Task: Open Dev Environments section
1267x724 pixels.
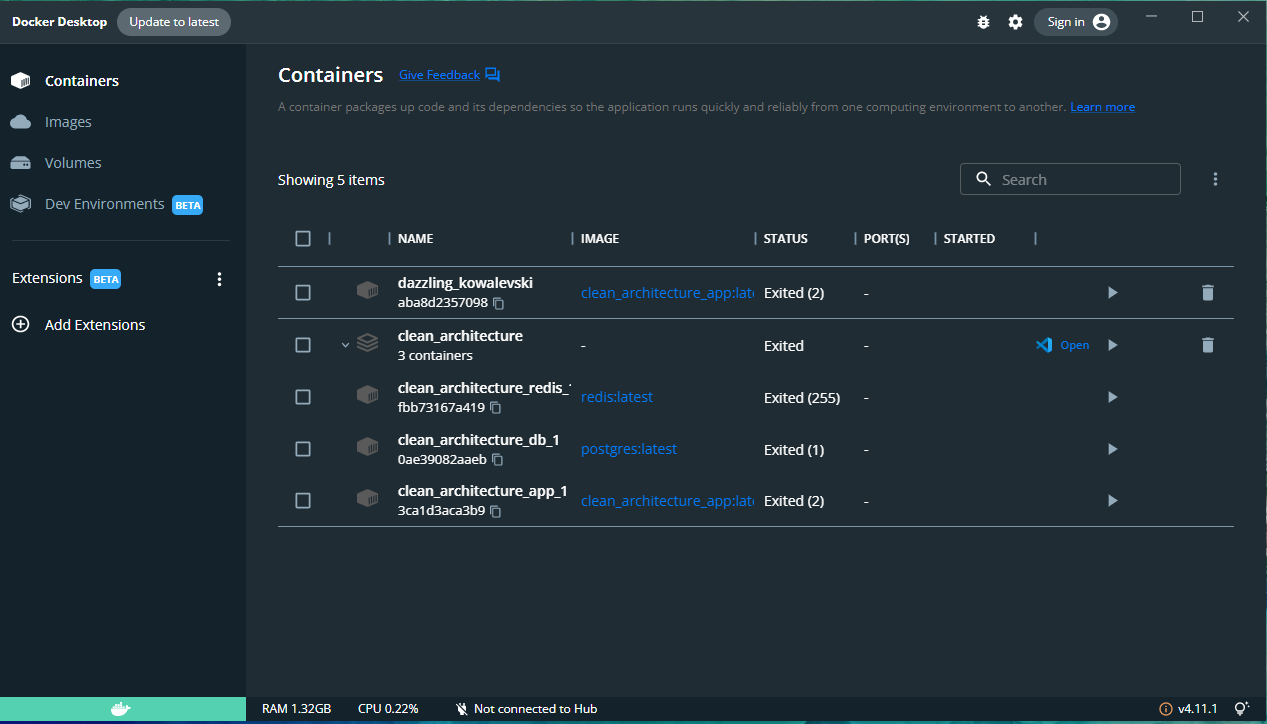Action: tap(122, 204)
